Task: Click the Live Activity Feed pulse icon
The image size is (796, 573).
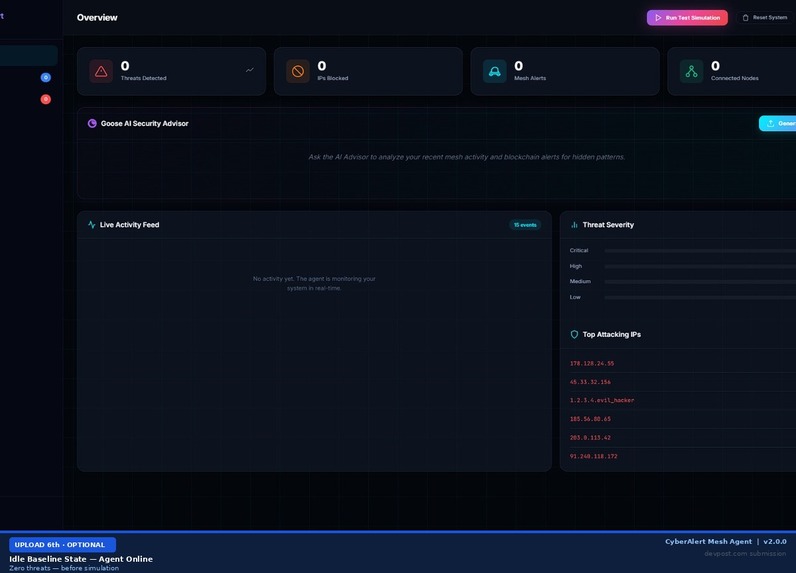Action: (91, 224)
